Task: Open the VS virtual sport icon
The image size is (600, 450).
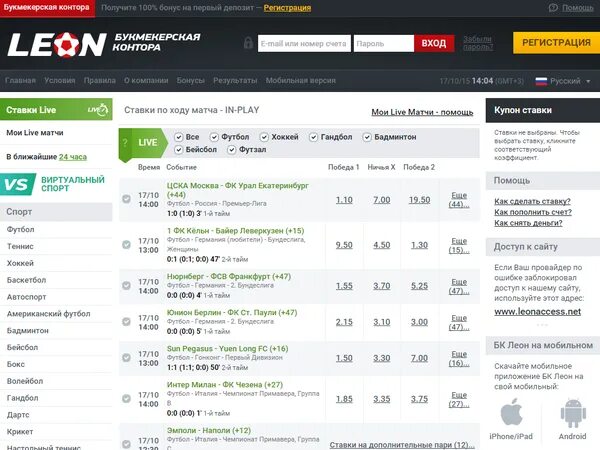Action: pyautogui.click(x=17, y=184)
